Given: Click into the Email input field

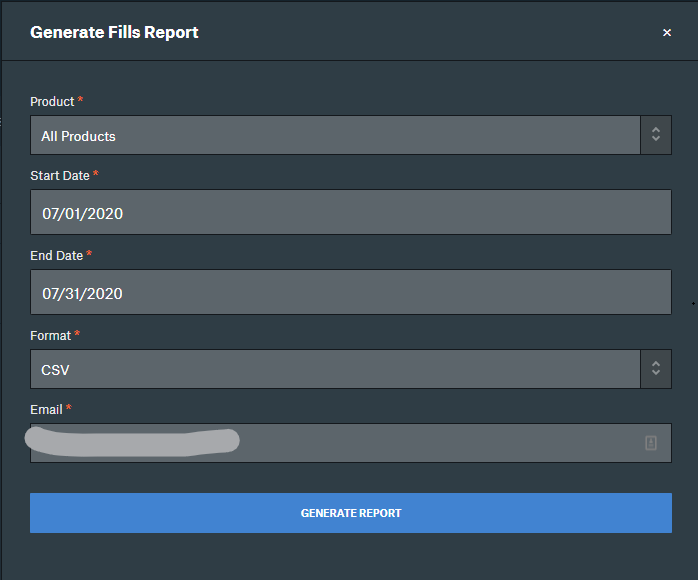Looking at the screenshot, I should (x=351, y=443).
